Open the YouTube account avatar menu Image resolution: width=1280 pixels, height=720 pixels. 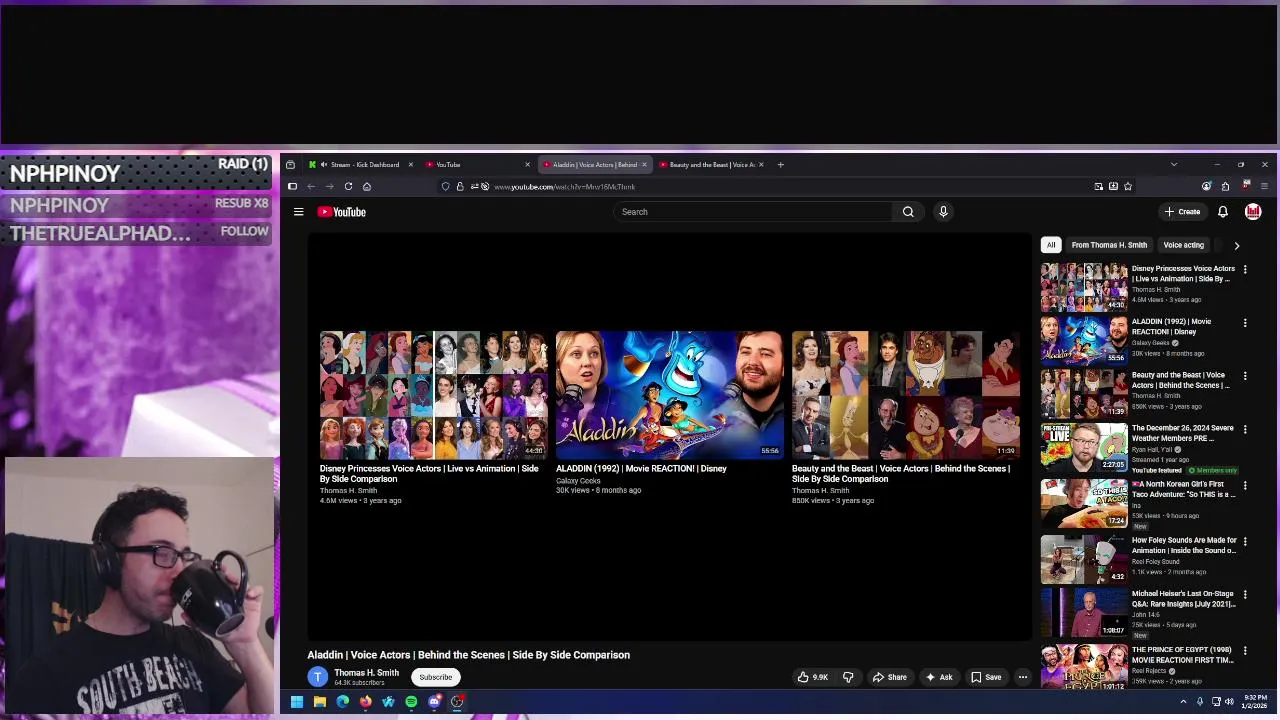coord(1253,212)
